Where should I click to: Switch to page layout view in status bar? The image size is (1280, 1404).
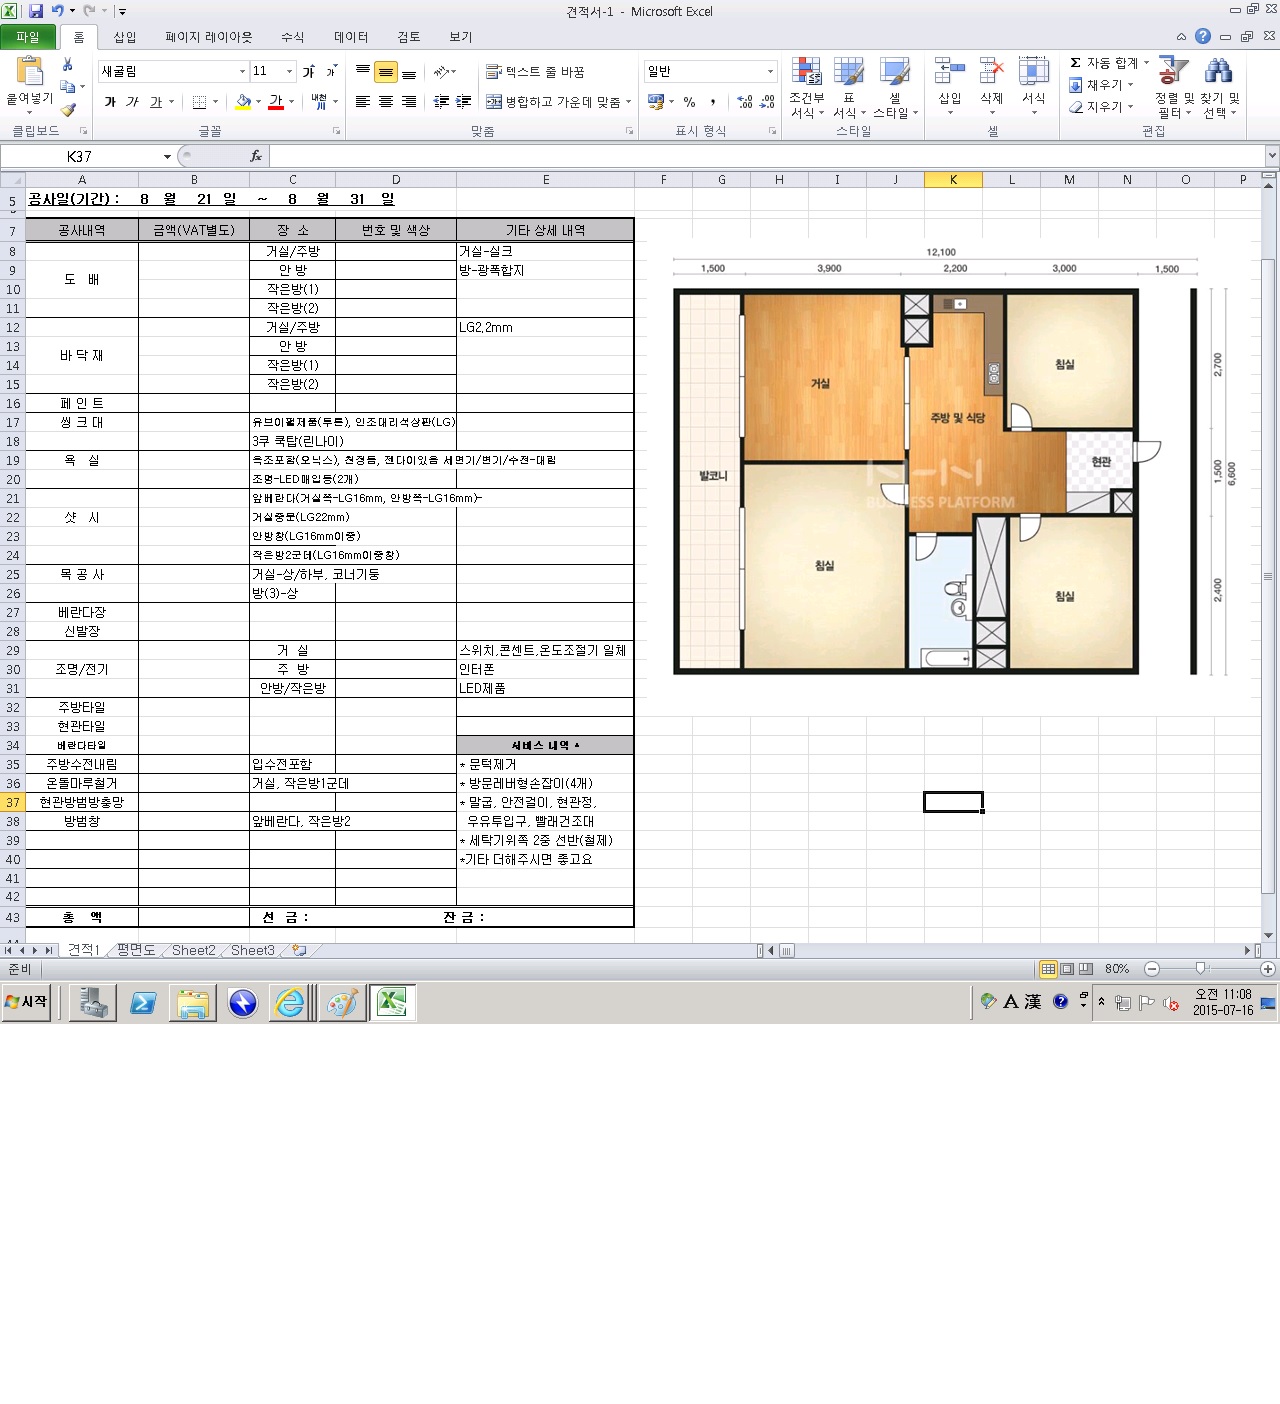1067,969
